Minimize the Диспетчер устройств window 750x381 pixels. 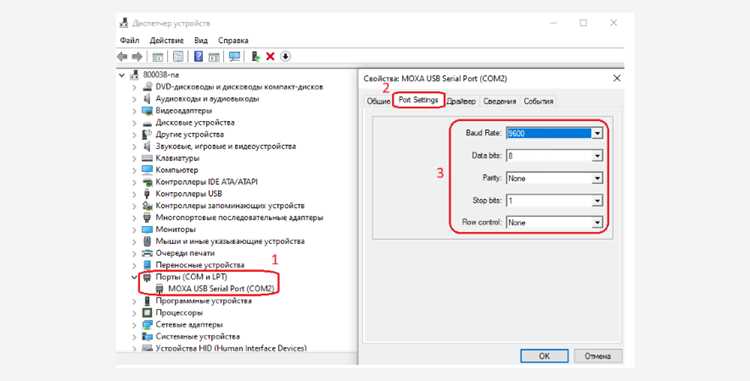tap(553, 23)
